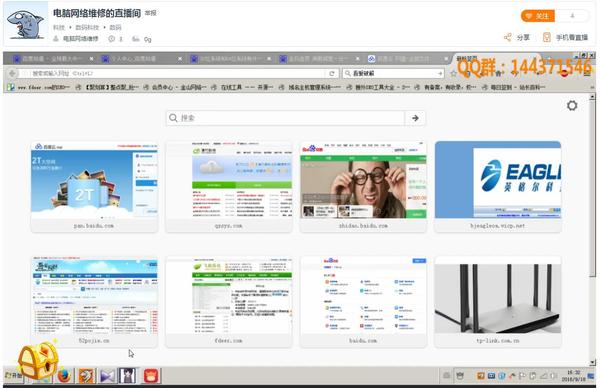Open 手机看直播 phone viewing option
The width and height of the screenshot is (600, 388).
[565, 37]
